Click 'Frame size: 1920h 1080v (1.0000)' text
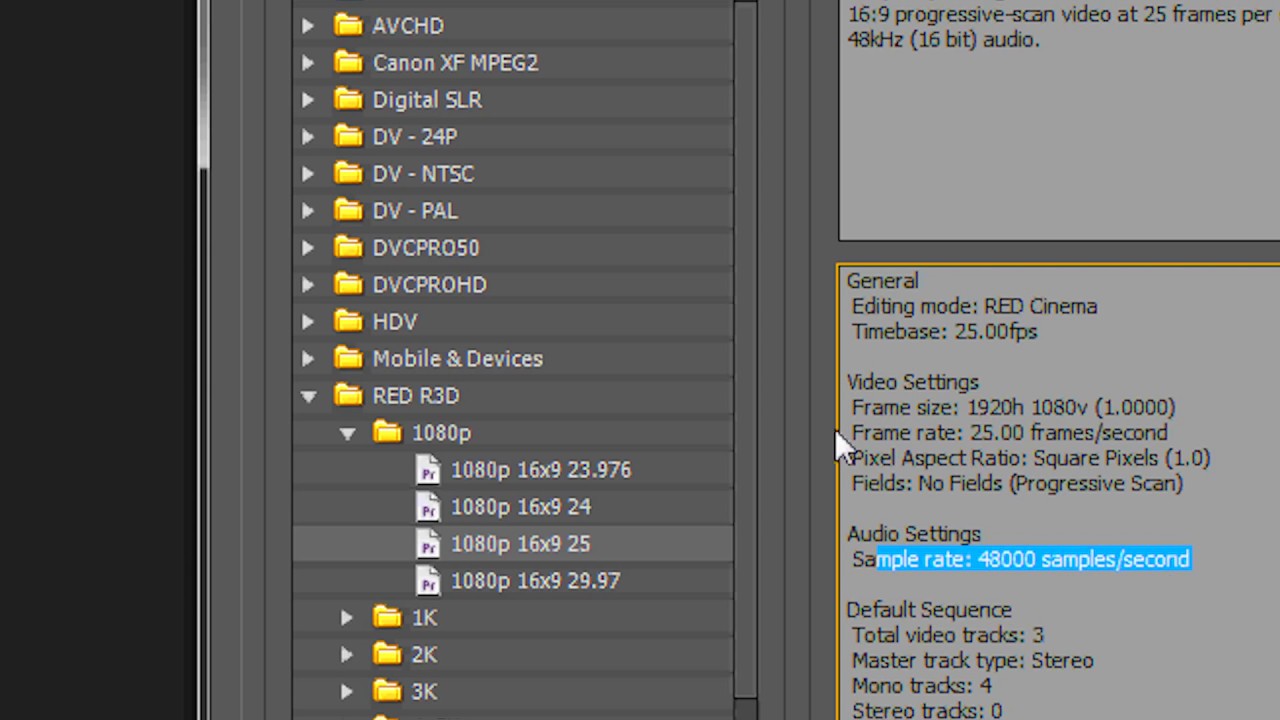This screenshot has width=1280, height=720. [1013, 408]
